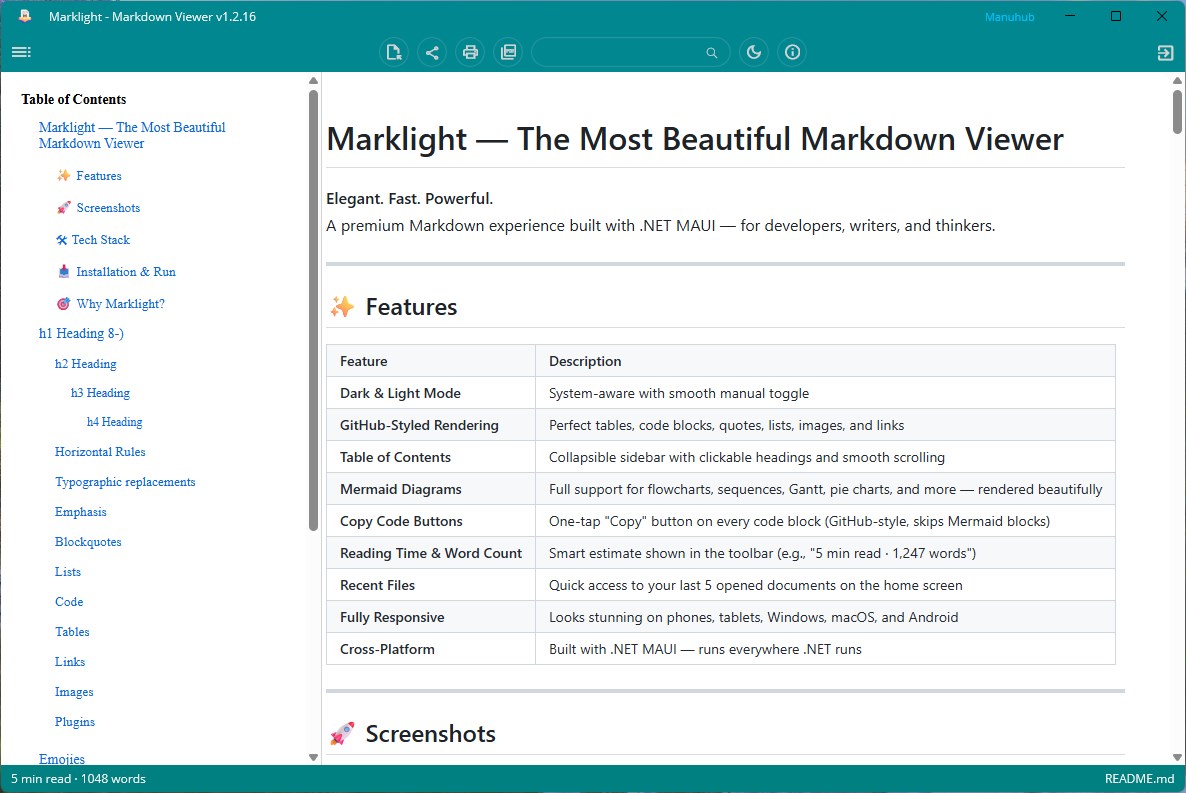Jump to Typographic replacements section

125,482
